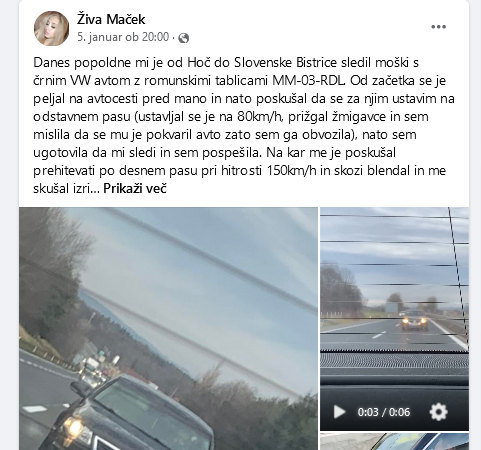The height and width of the screenshot is (450, 481).
Task: Open the large black car photo
Action: 168,329
